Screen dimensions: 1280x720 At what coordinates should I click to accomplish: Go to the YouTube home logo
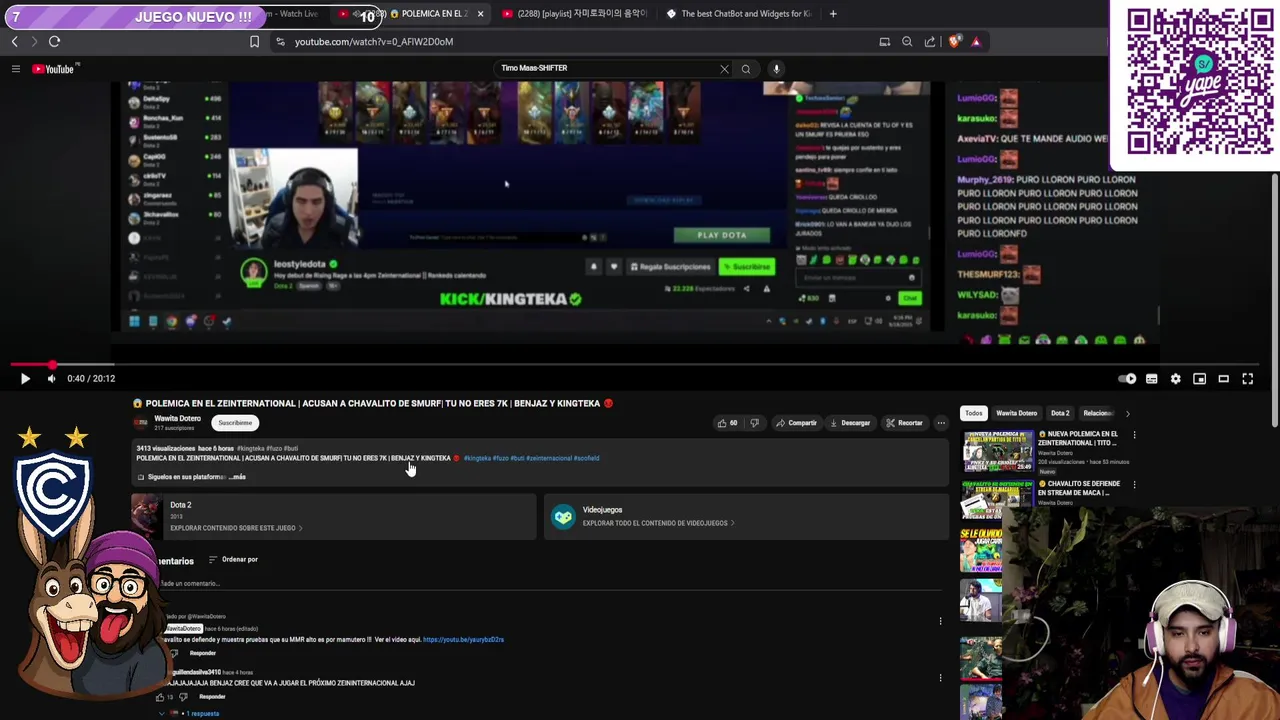click(x=54, y=69)
